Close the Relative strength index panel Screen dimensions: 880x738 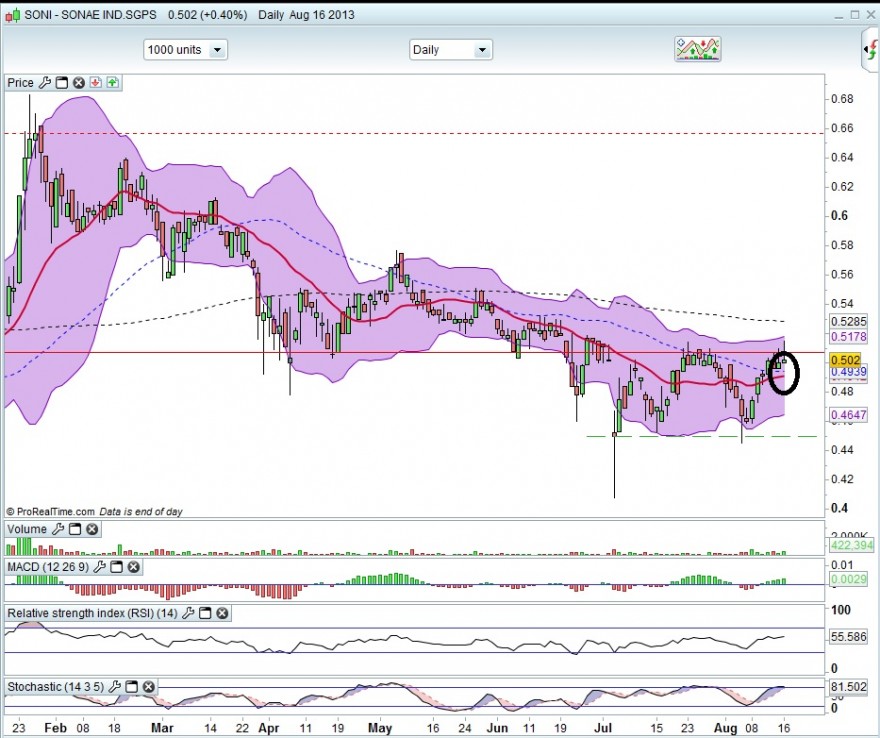pos(222,613)
